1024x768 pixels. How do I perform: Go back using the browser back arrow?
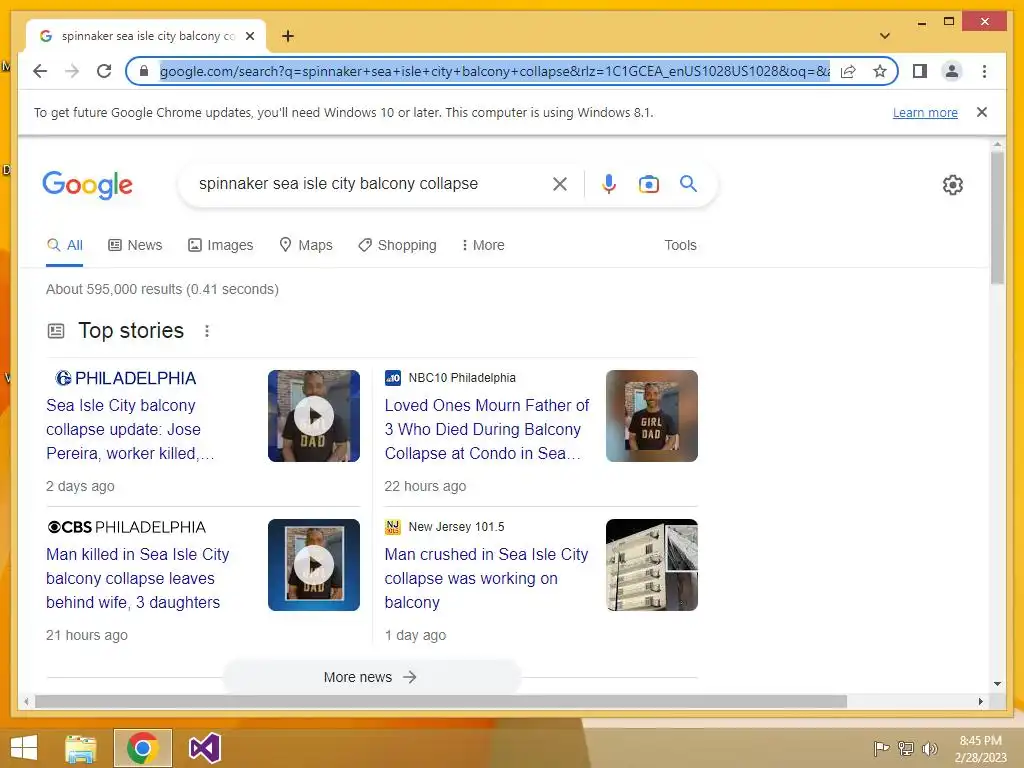pos(40,71)
